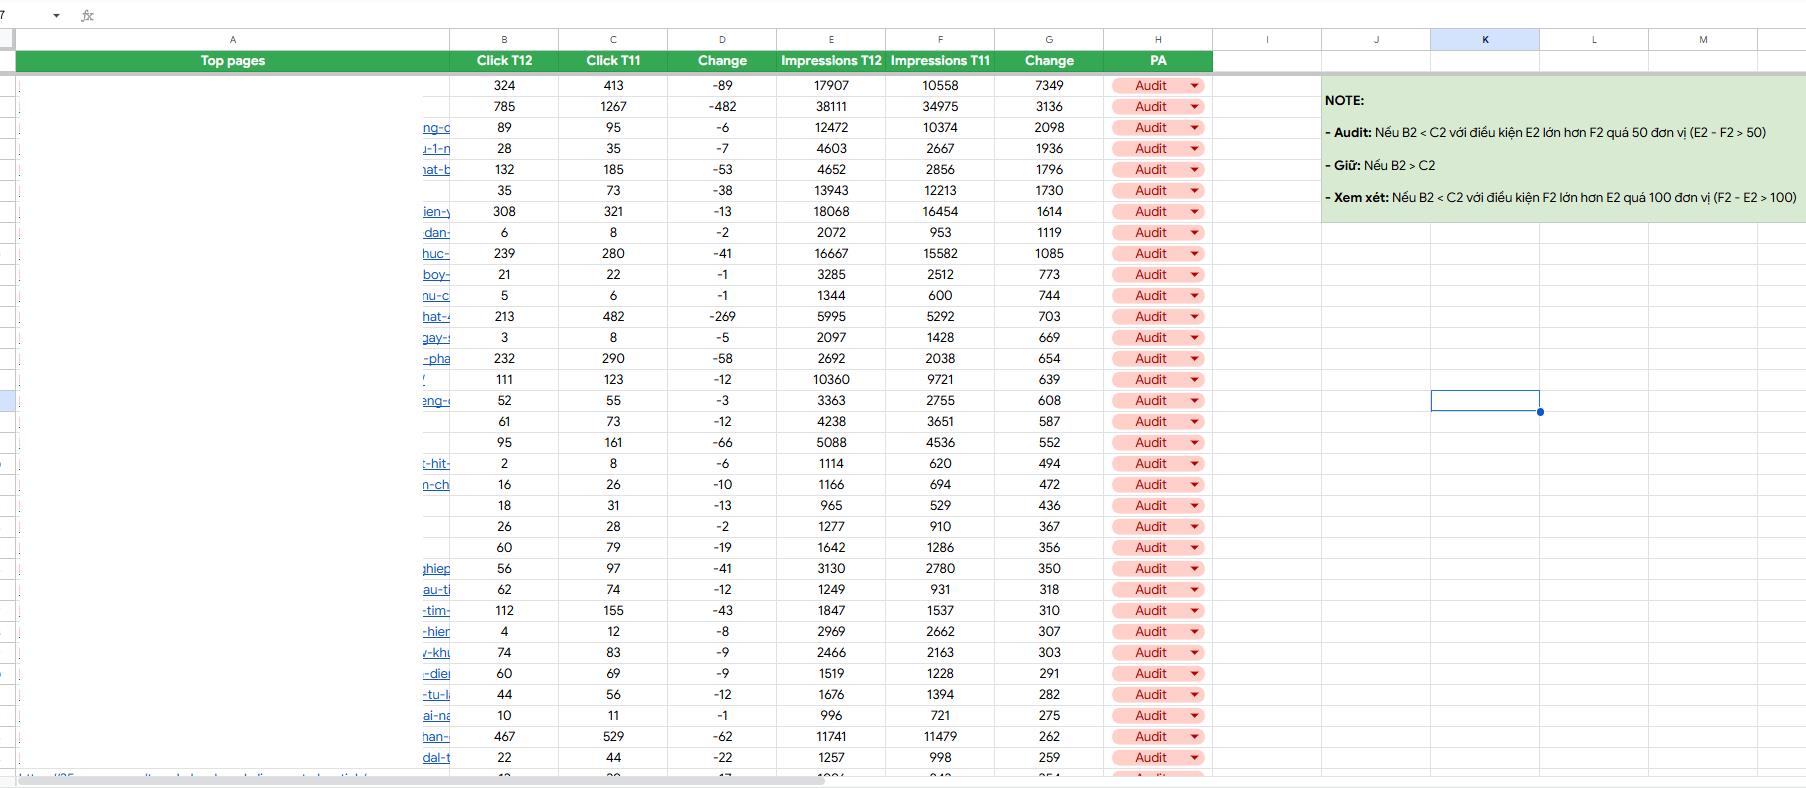Open link ending 'dal-t' in column A
The image size is (1806, 788).
point(436,758)
